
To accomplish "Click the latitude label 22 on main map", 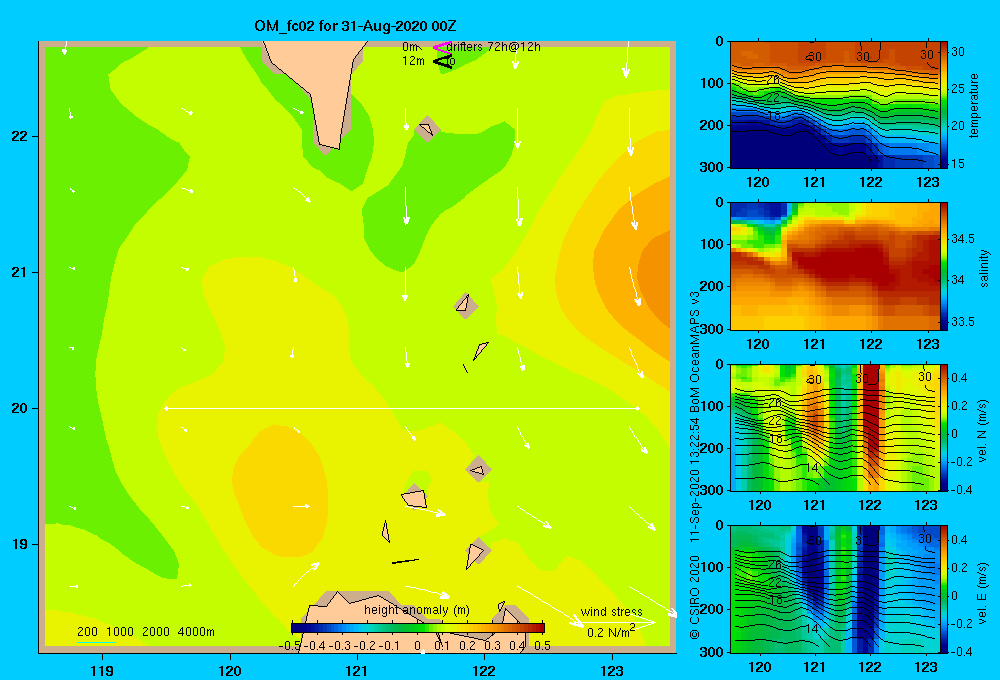I will tap(19, 136).
